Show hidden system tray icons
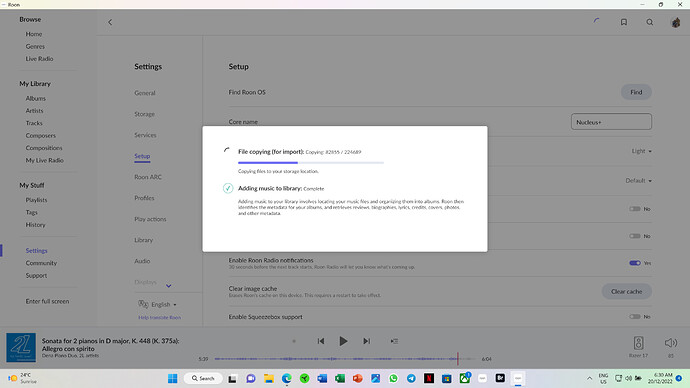Viewport: 690px width, 388px height. click(x=589, y=378)
